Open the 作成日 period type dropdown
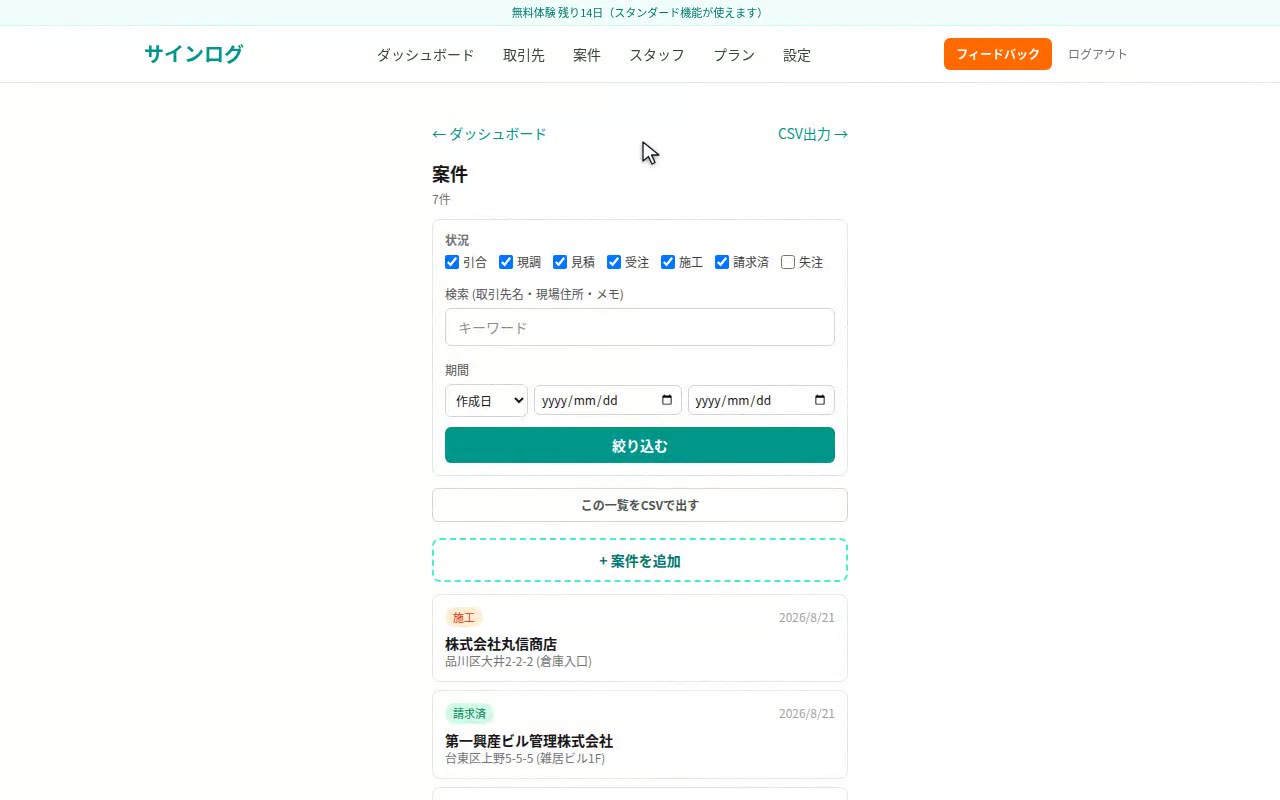 tap(486, 400)
